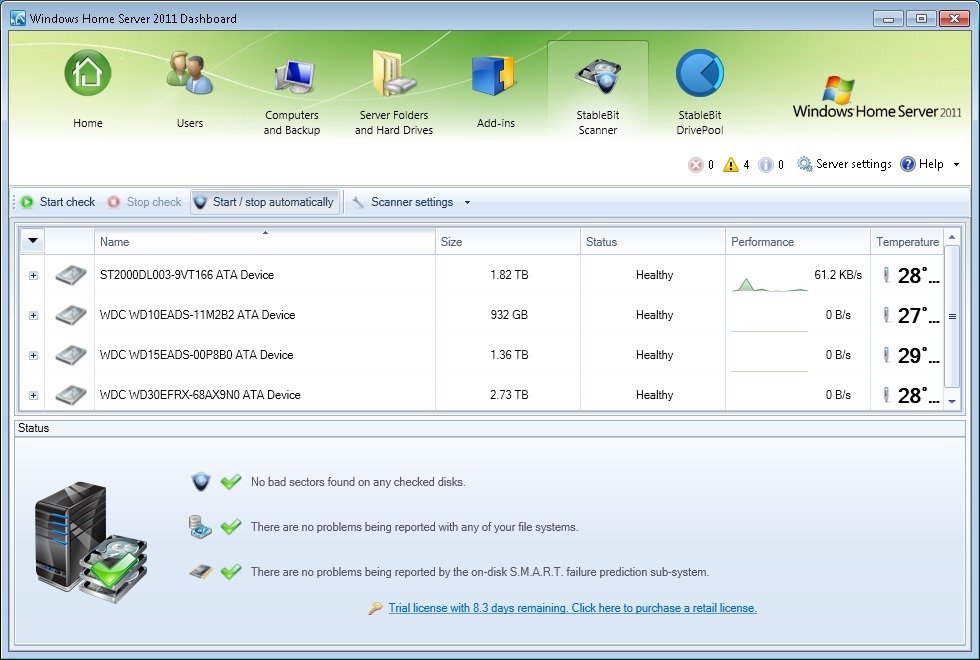Click the S.M.A.R.T. status chip icon
This screenshot has height=660, width=980.
pyautogui.click(x=201, y=571)
